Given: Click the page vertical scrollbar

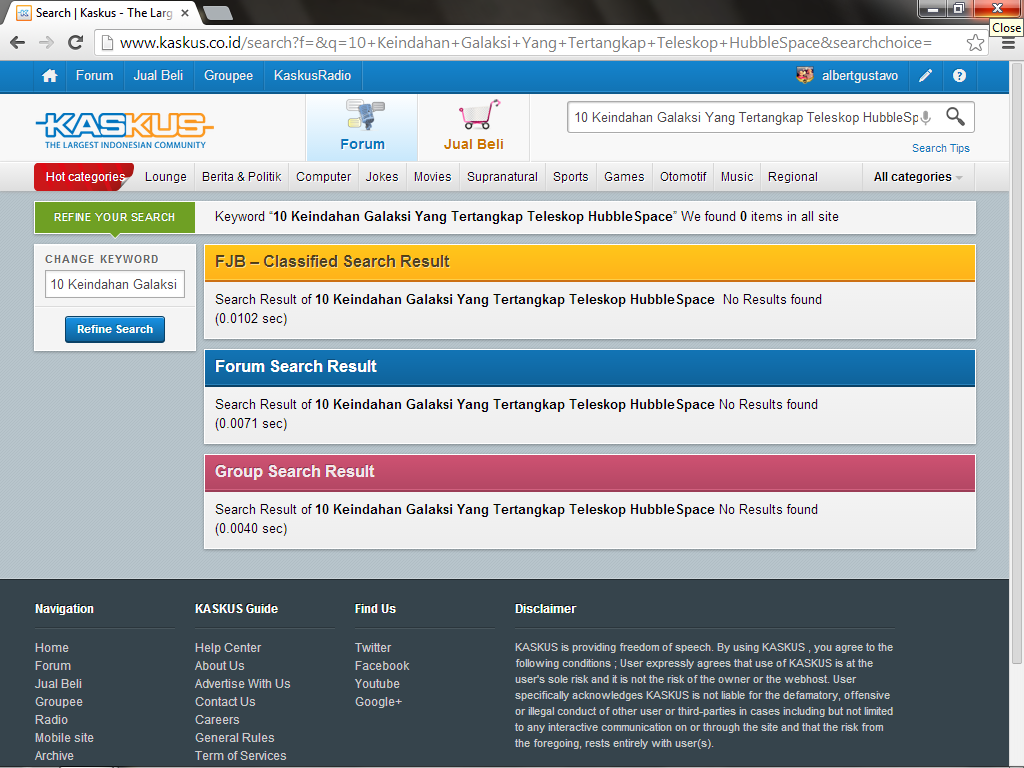Looking at the screenshot, I should (x=1017, y=366).
